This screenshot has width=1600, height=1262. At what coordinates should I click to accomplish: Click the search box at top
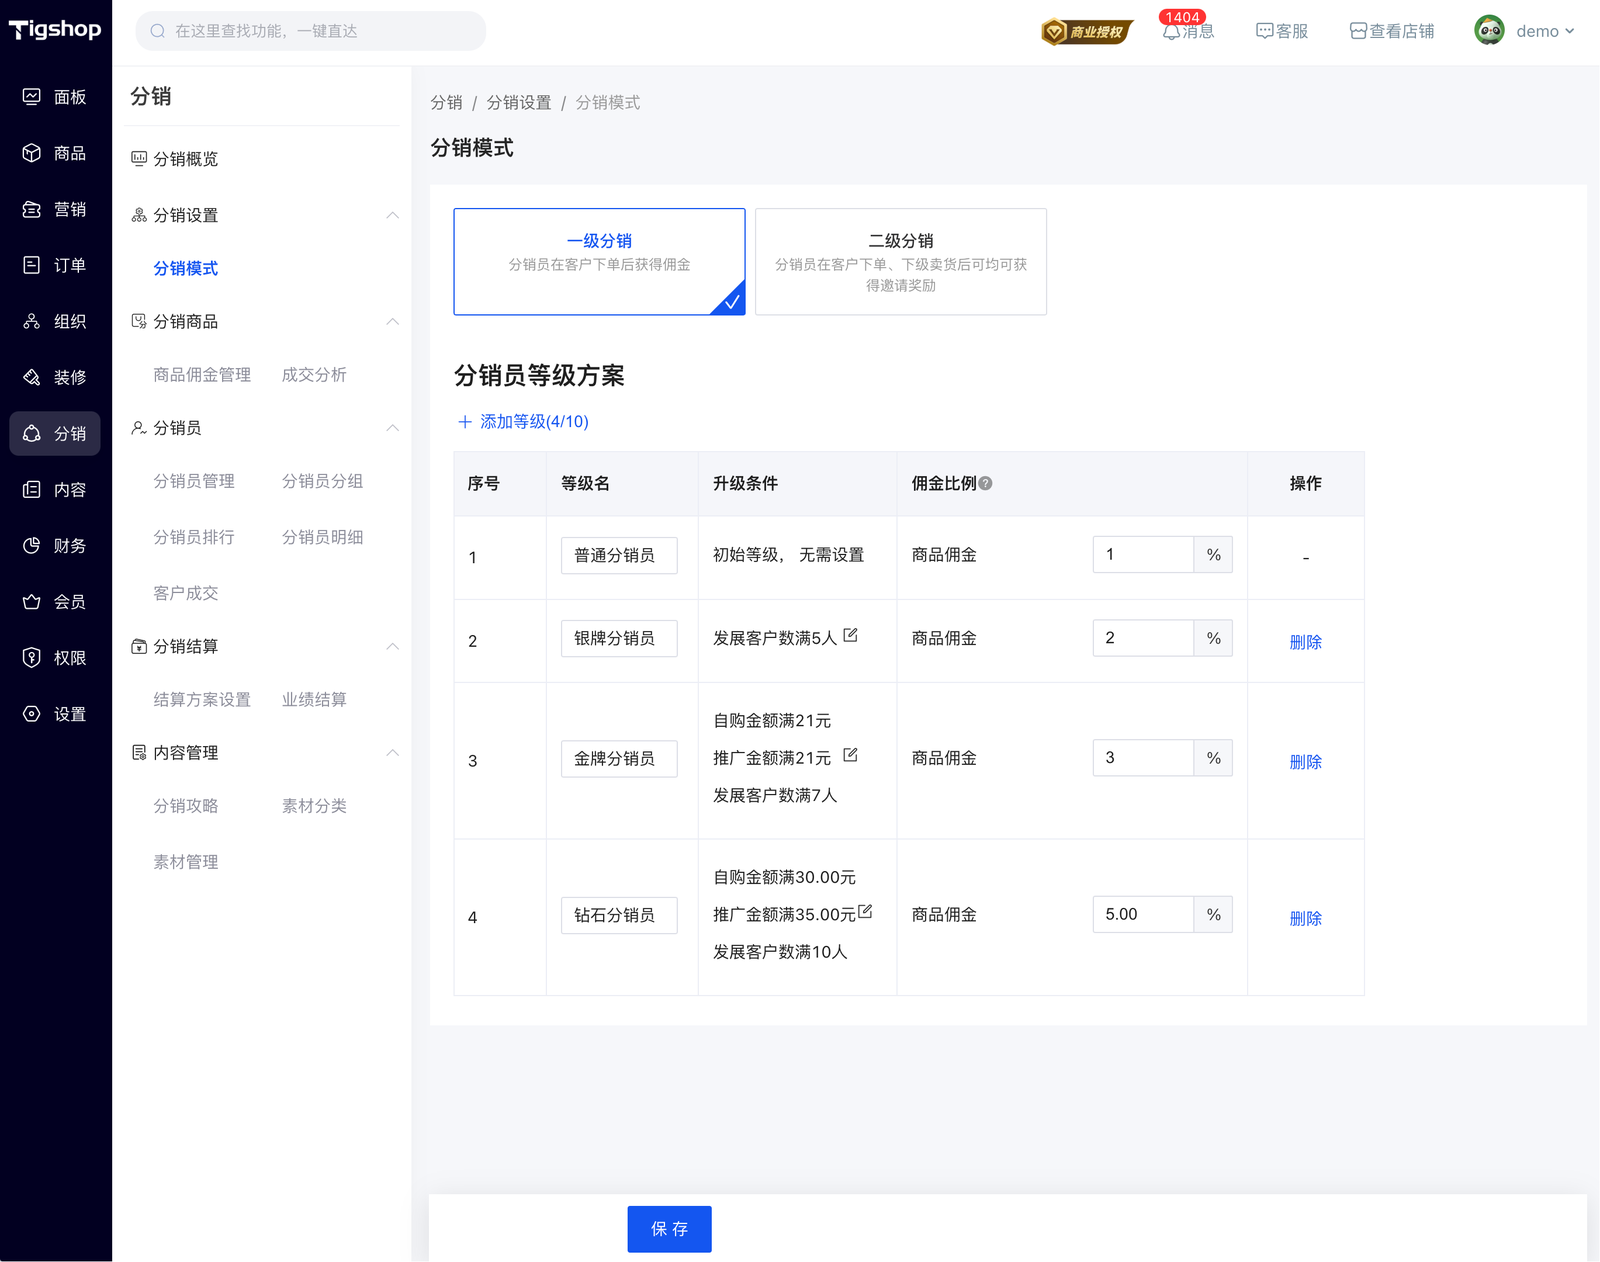click(x=310, y=30)
